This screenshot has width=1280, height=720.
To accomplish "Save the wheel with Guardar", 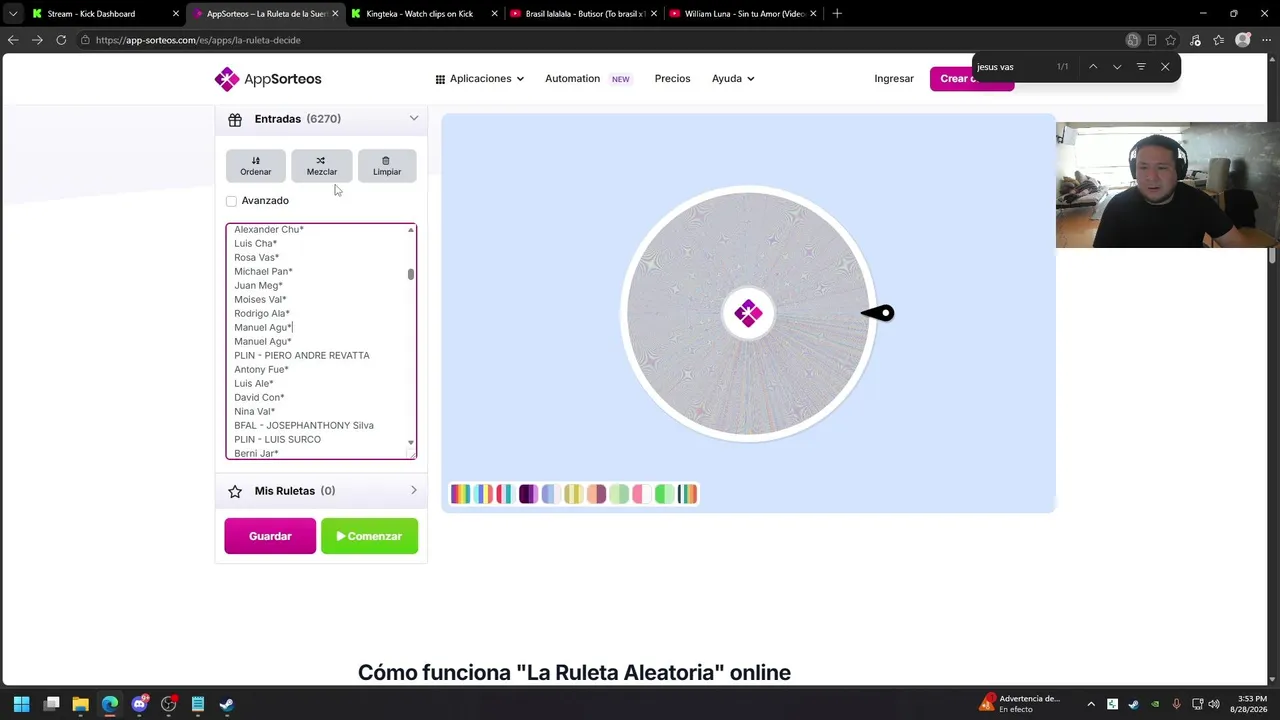I will (270, 536).
